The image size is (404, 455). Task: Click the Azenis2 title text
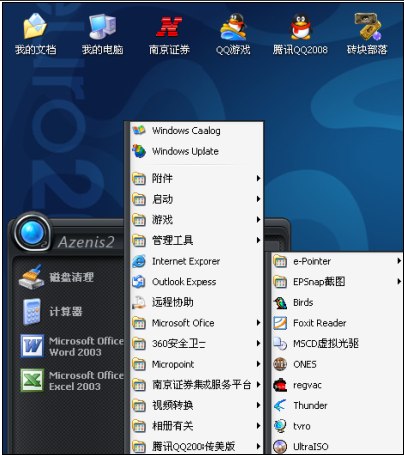[86, 242]
